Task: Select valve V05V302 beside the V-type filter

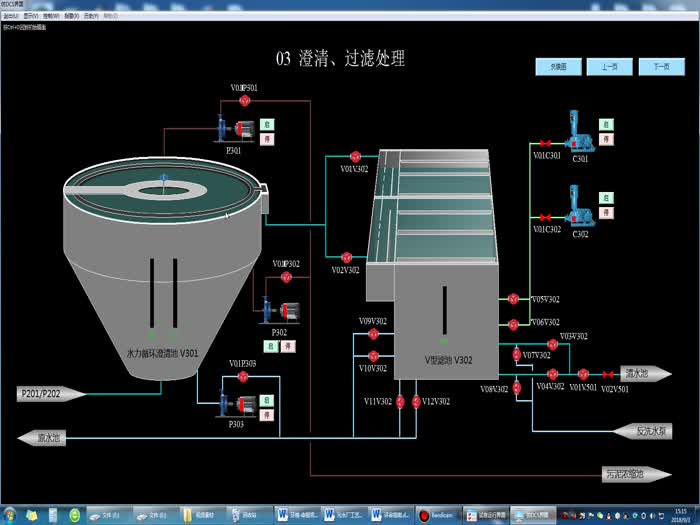Action: [x=513, y=299]
